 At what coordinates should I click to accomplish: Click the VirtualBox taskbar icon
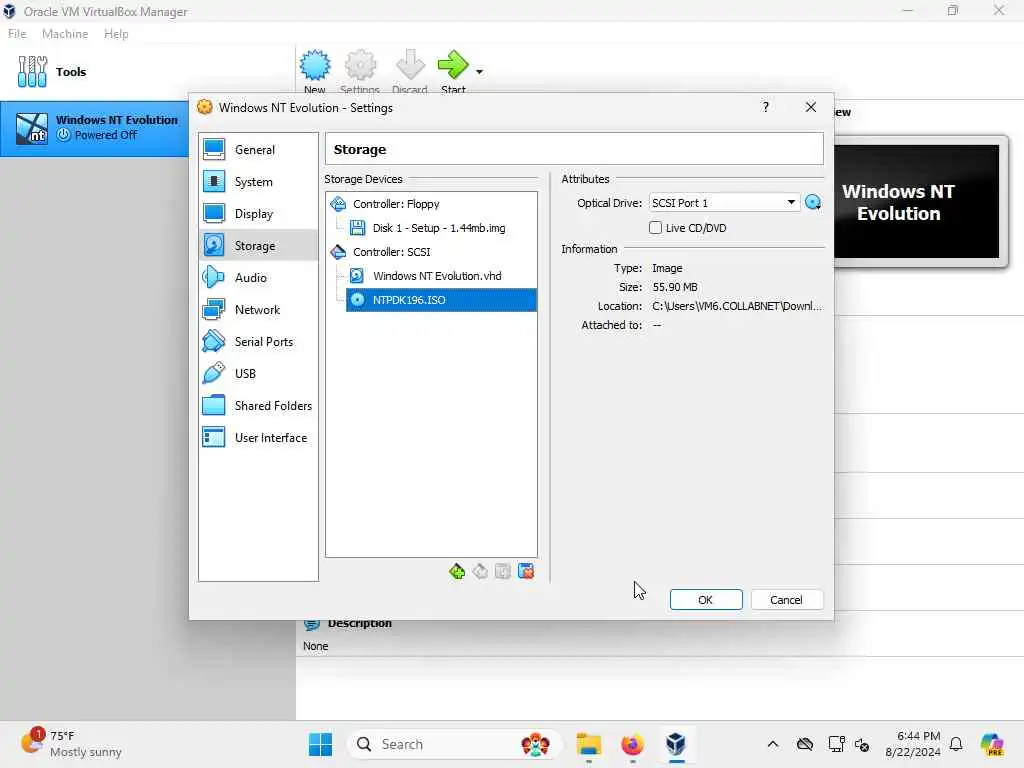tap(676, 744)
